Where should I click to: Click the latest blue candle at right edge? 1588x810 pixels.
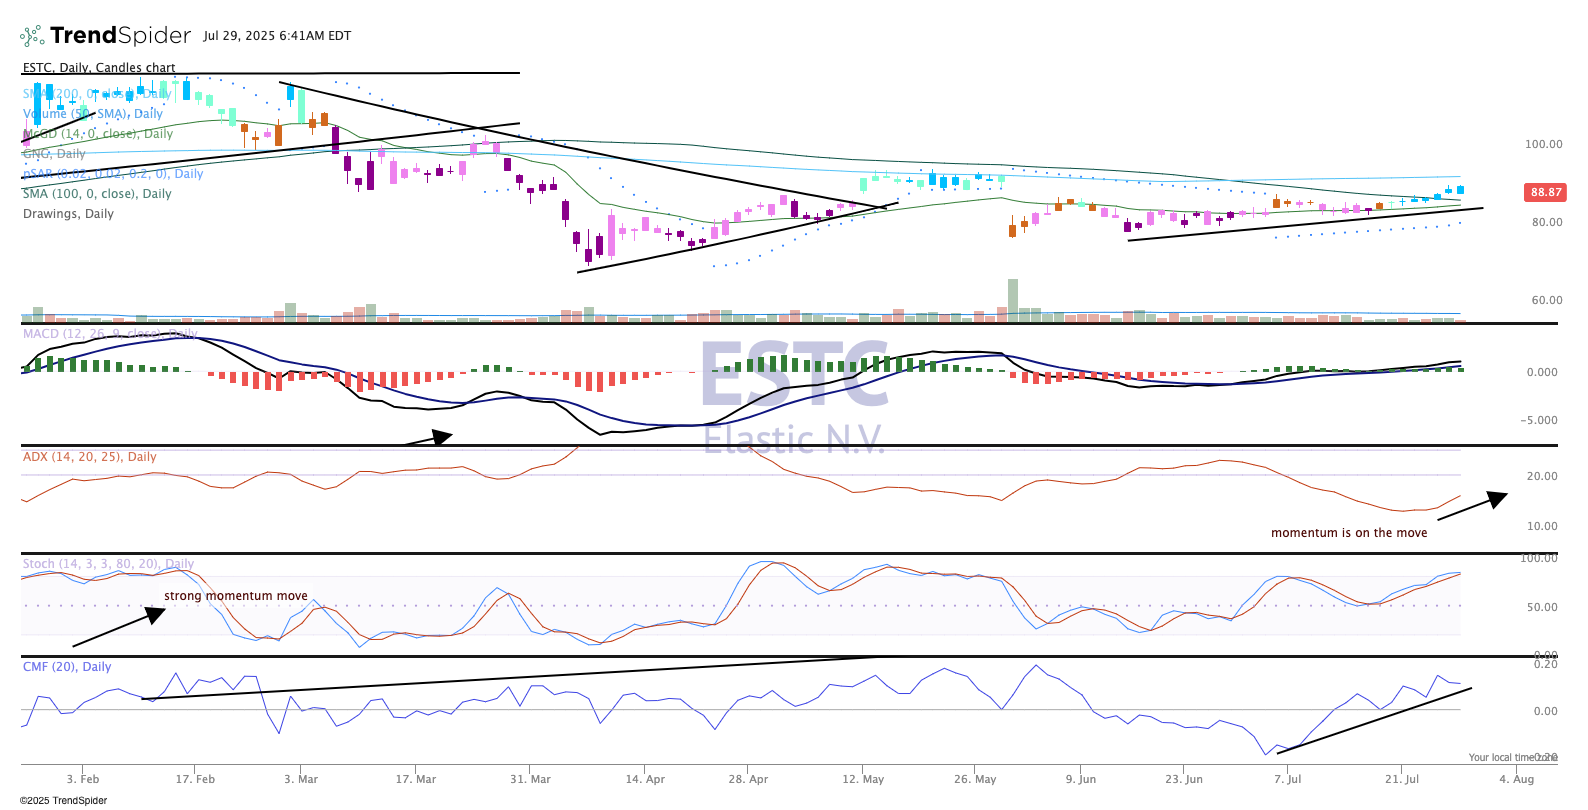pos(1460,189)
